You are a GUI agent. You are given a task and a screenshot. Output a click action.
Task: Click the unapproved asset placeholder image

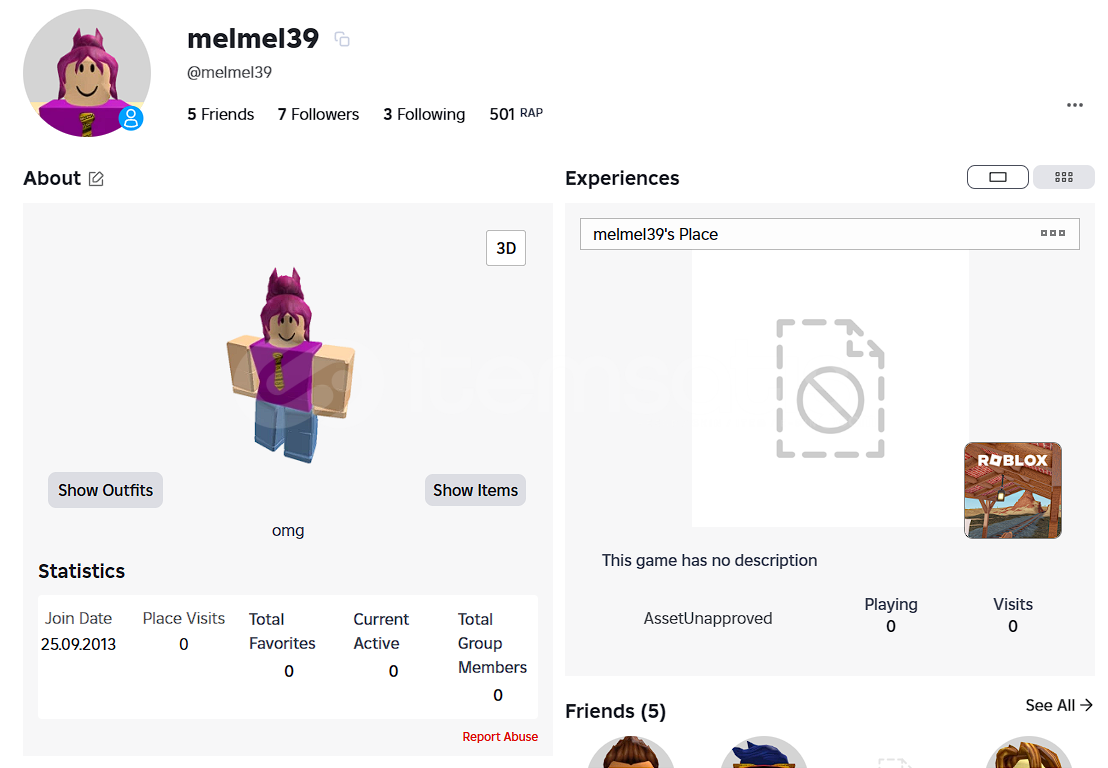[830, 388]
